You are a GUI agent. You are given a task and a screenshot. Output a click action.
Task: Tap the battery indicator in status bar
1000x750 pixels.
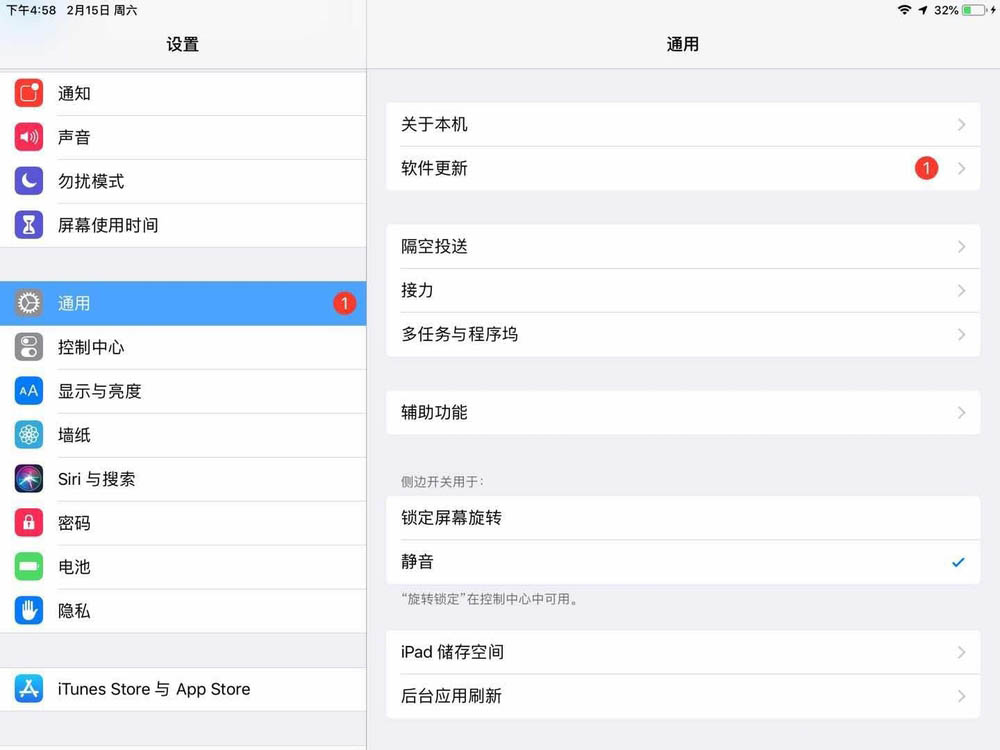coord(974,10)
